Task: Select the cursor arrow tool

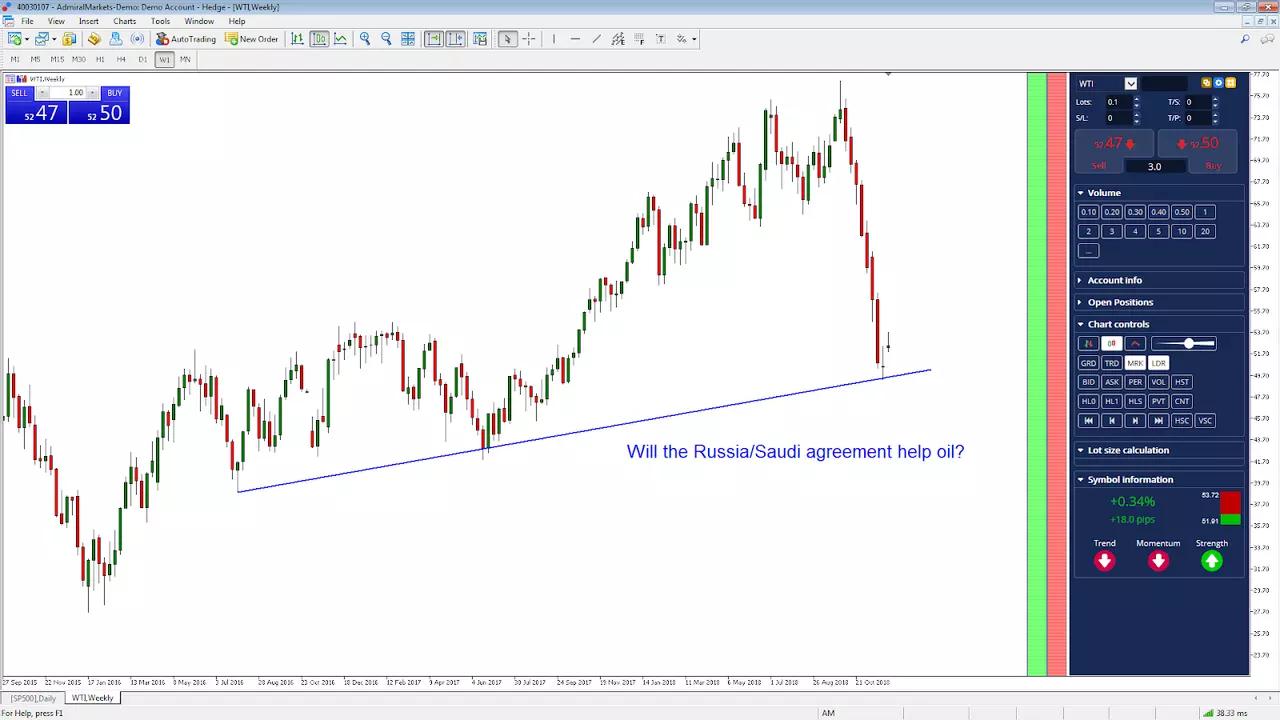Action: point(507,39)
